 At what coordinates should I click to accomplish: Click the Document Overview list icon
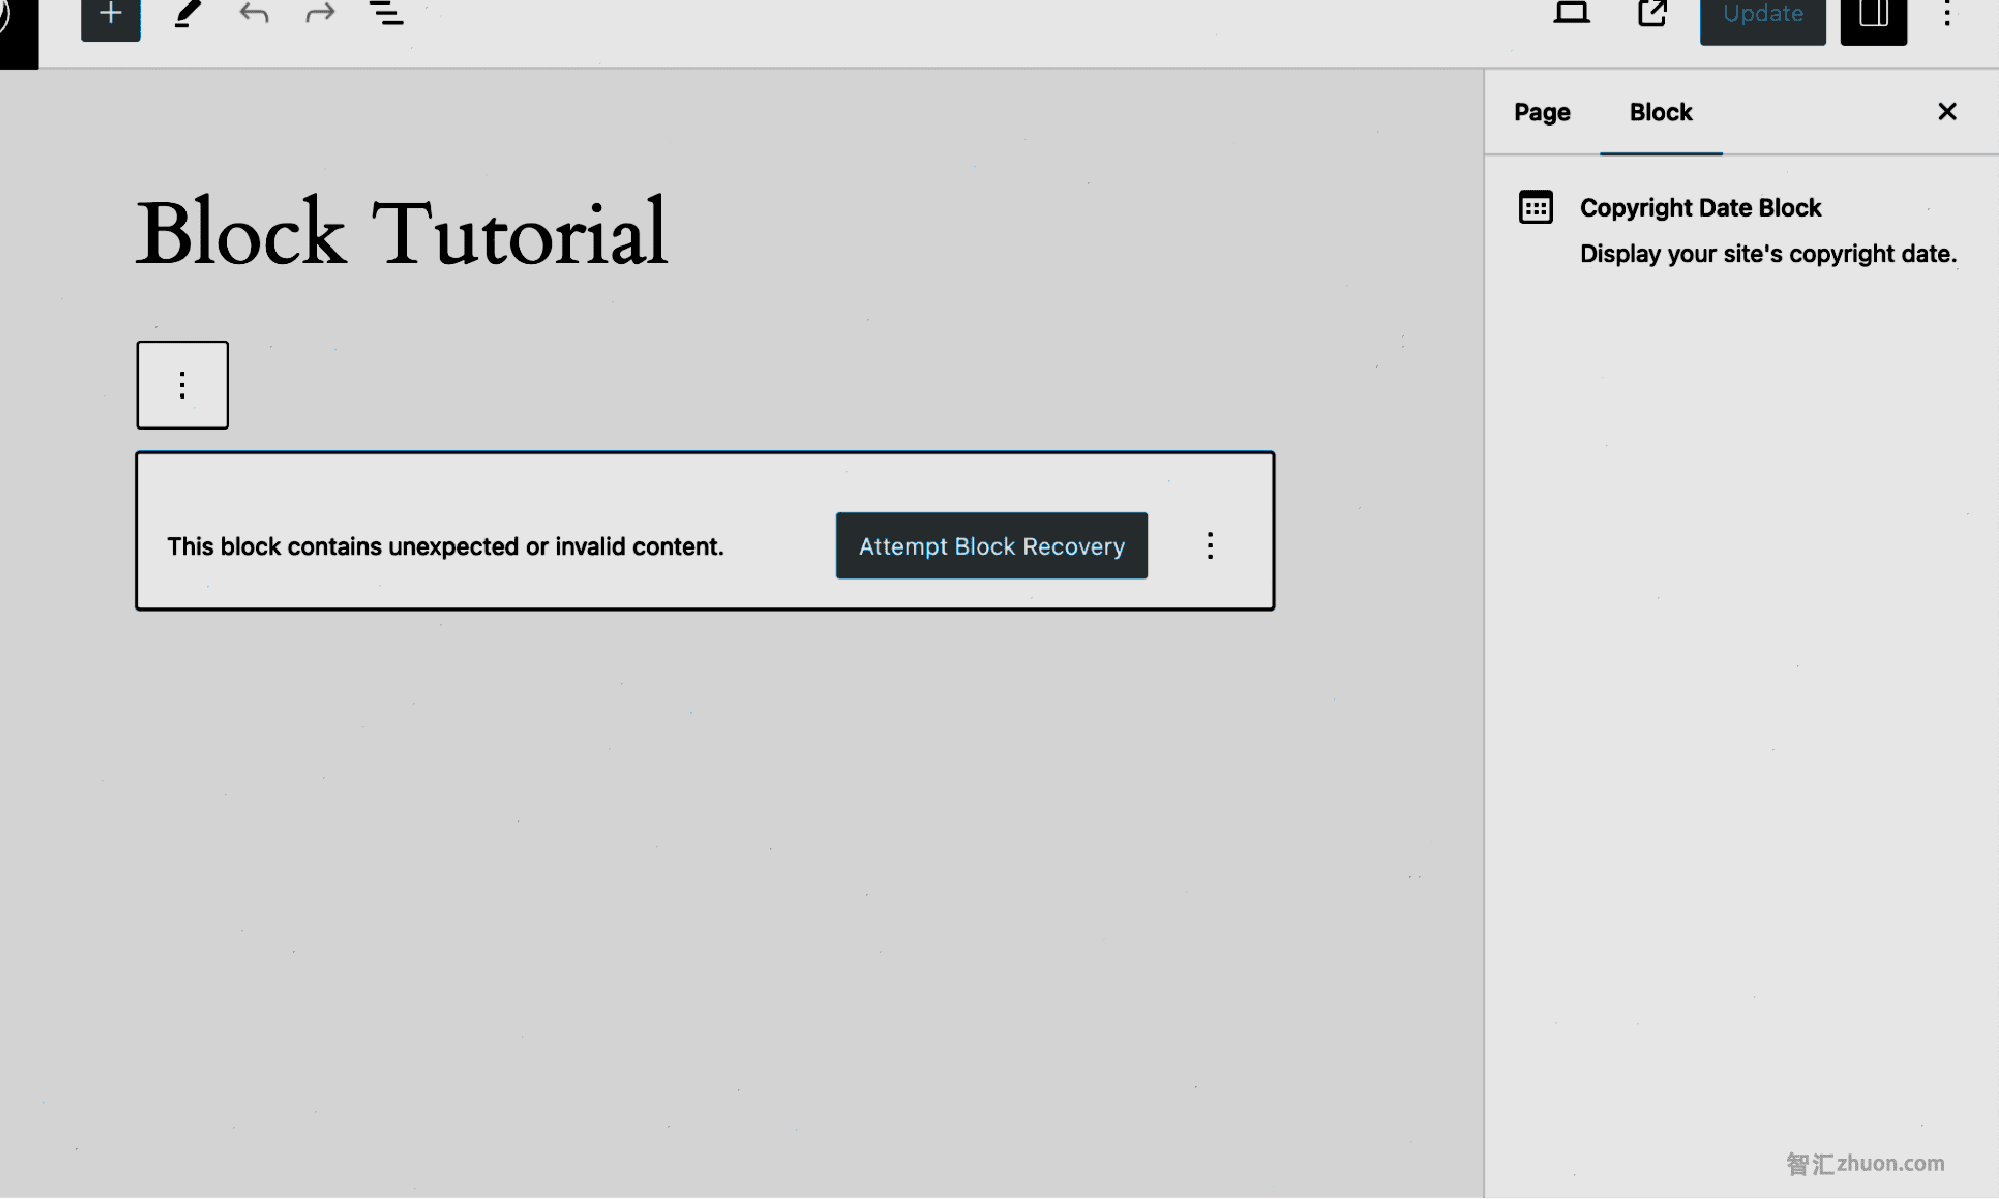click(x=385, y=14)
